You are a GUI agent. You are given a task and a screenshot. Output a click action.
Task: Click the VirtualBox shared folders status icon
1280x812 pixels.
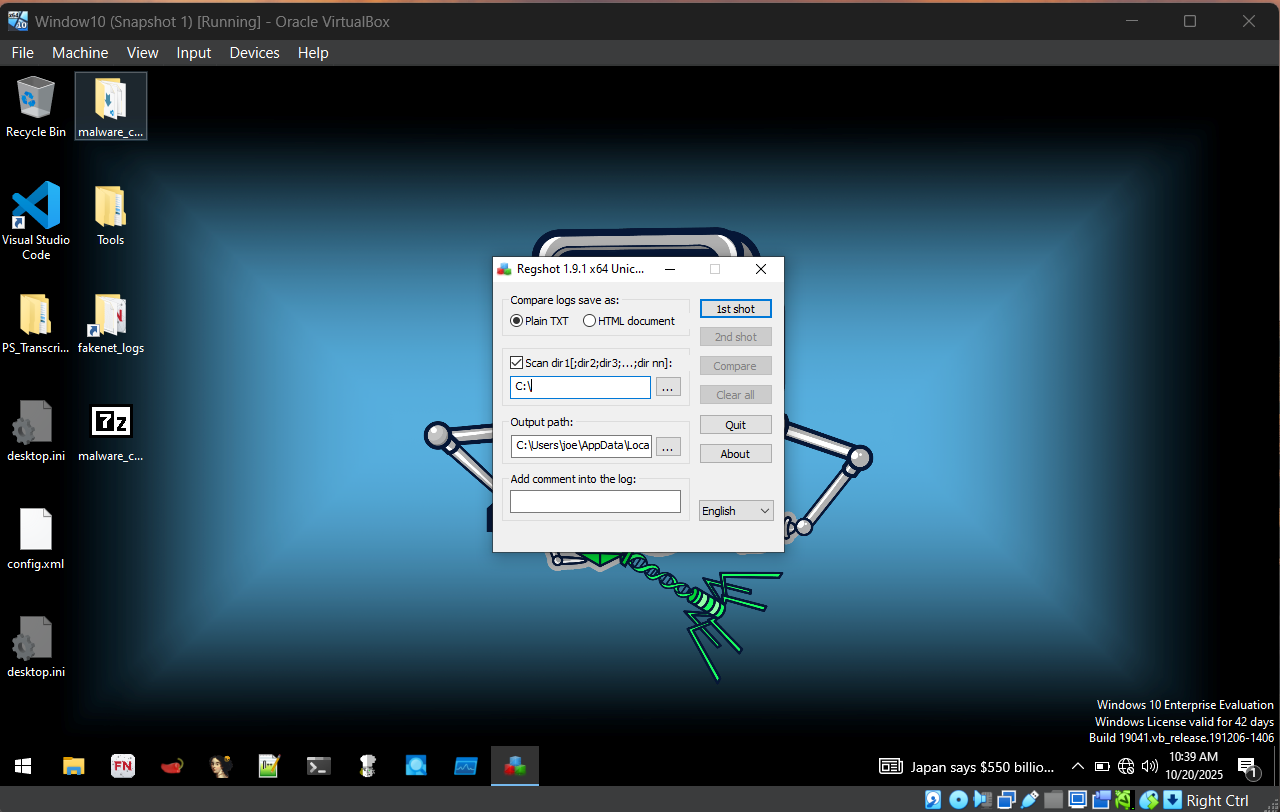(1053, 800)
